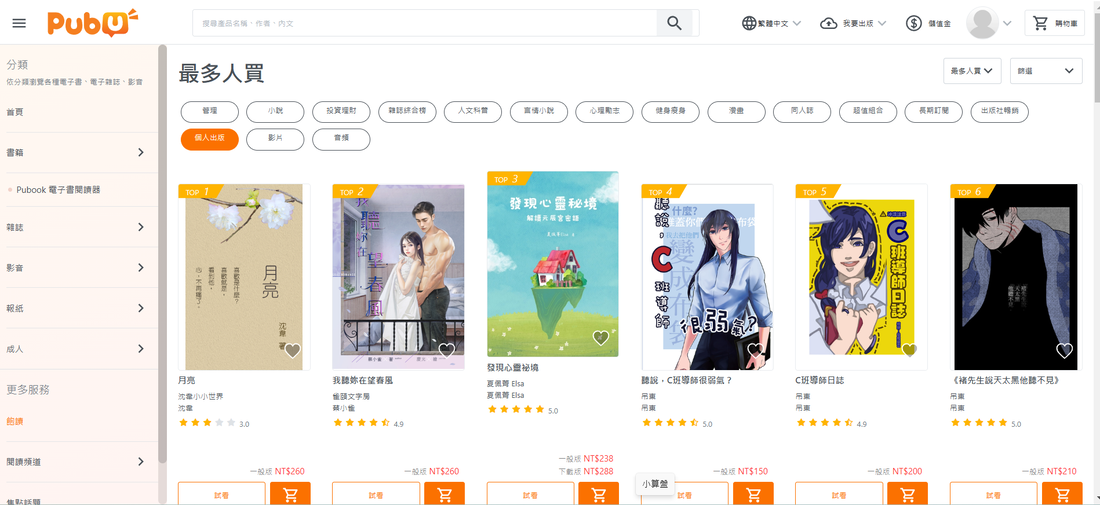Open the shopping cart 購物車 in header
Viewport: 1100px width, 505px height.
1054,23
